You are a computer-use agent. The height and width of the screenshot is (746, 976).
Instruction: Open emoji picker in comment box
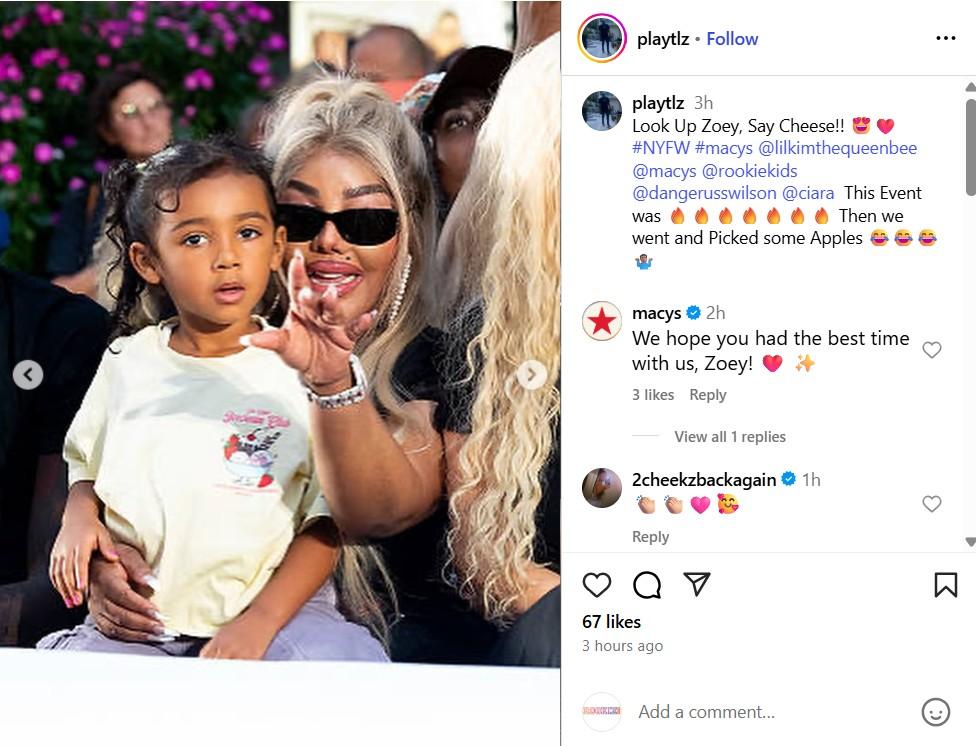[x=936, y=712]
